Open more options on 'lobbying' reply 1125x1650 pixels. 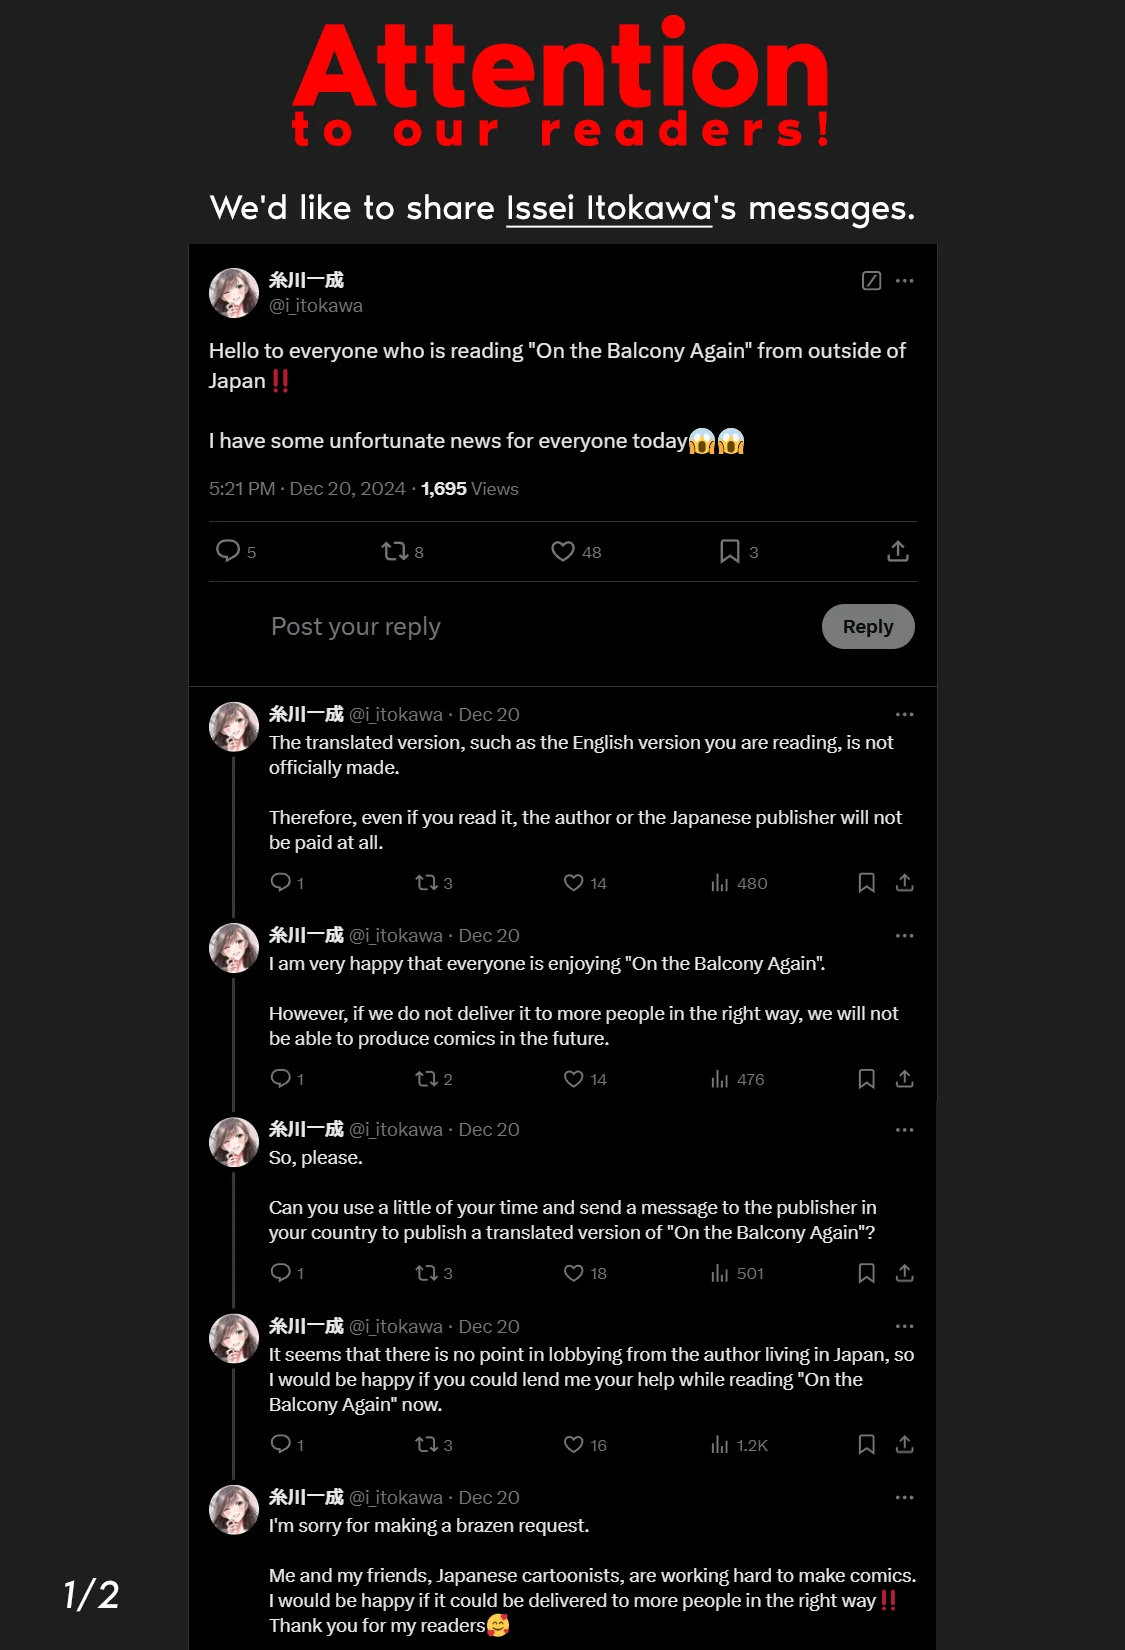pos(905,1327)
